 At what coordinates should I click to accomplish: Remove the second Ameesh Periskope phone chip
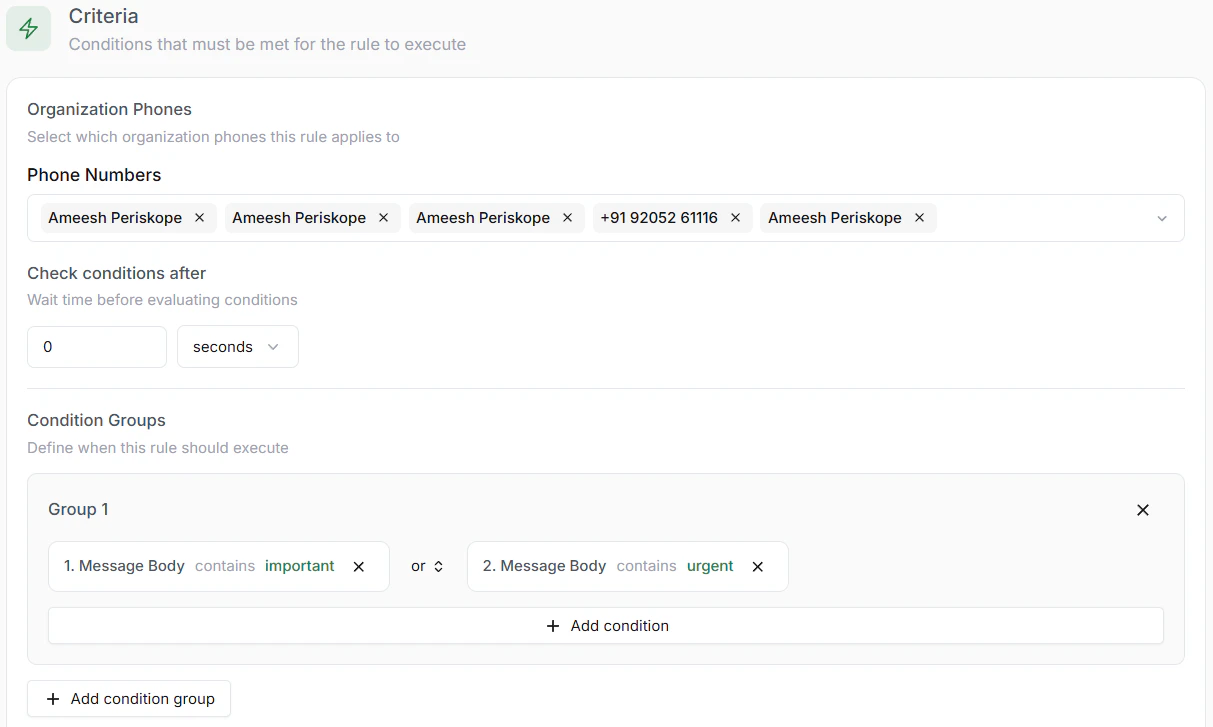[x=382, y=217]
